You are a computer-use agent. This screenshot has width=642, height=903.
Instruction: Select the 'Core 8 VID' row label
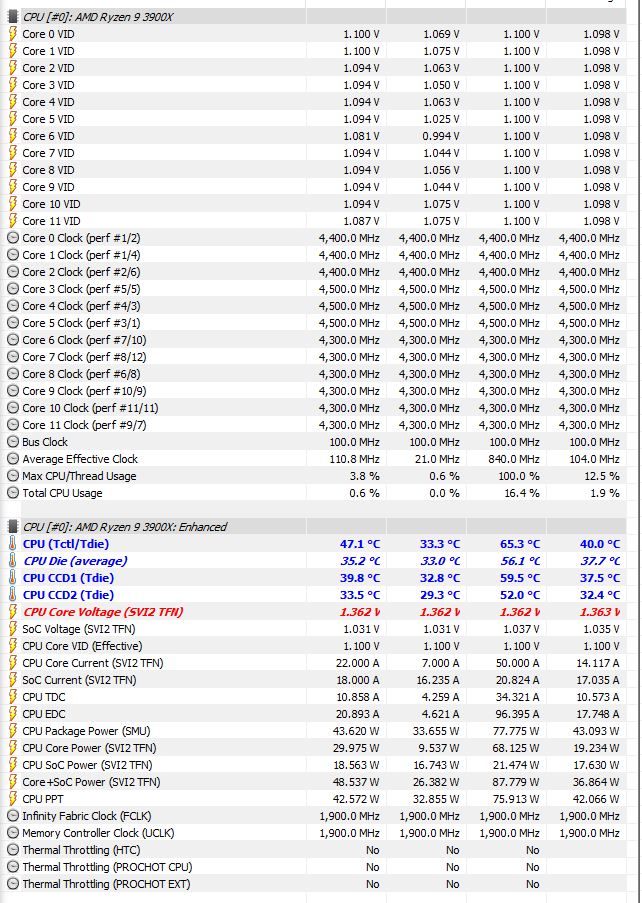click(48, 170)
